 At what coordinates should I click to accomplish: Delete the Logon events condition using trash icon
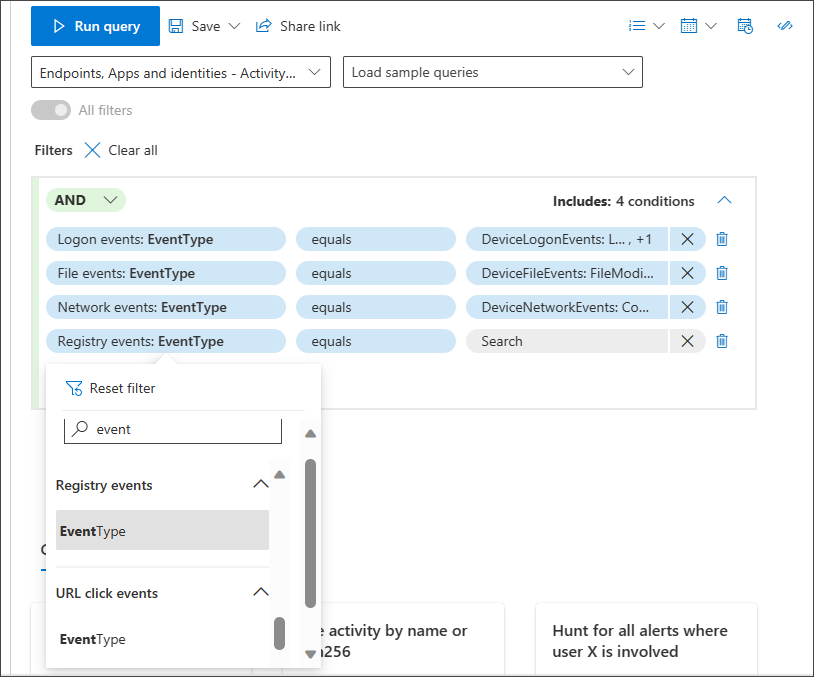pos(722,239)
